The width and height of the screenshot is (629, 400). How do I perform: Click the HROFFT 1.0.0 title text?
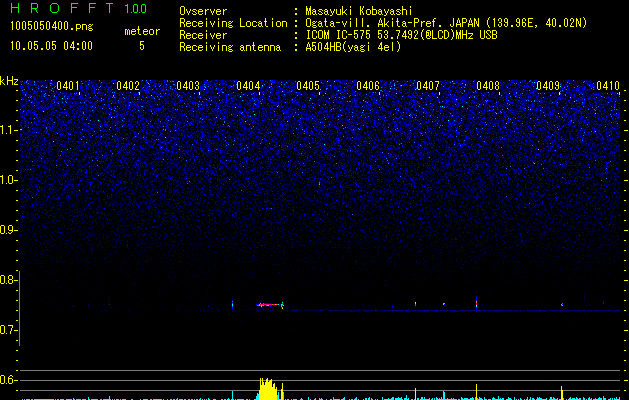pos(78,8)
